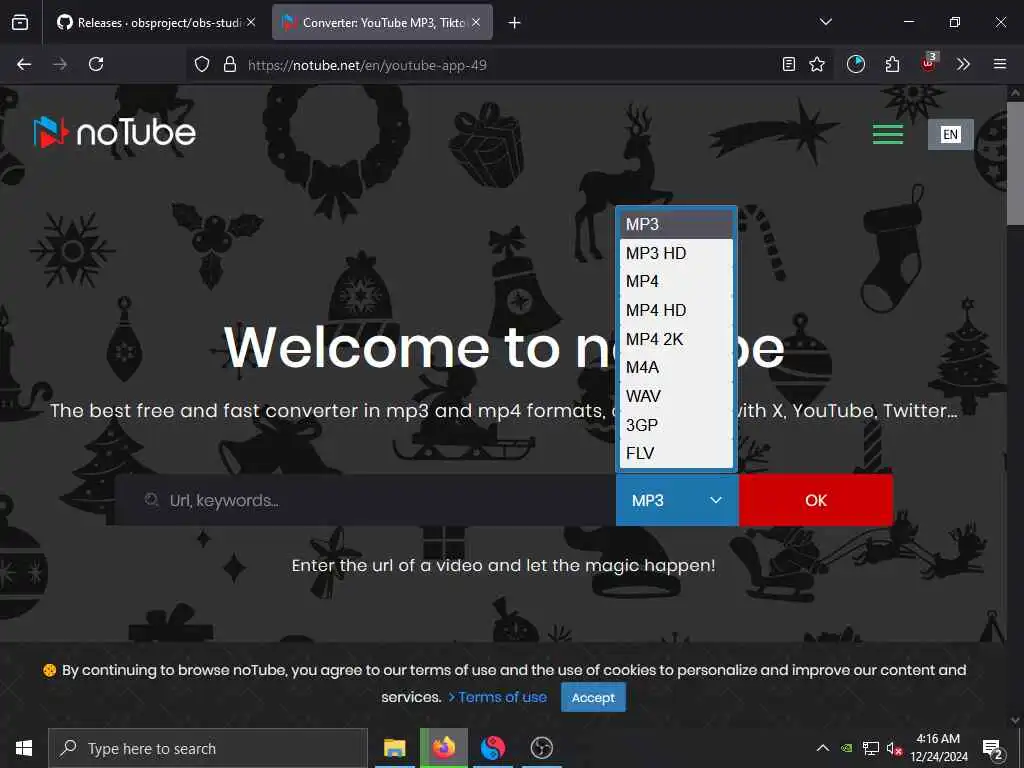The height and width of the screenshot is (768, 1024).
Task: Toggle reader view icon
Action: [x=789, y=64]
